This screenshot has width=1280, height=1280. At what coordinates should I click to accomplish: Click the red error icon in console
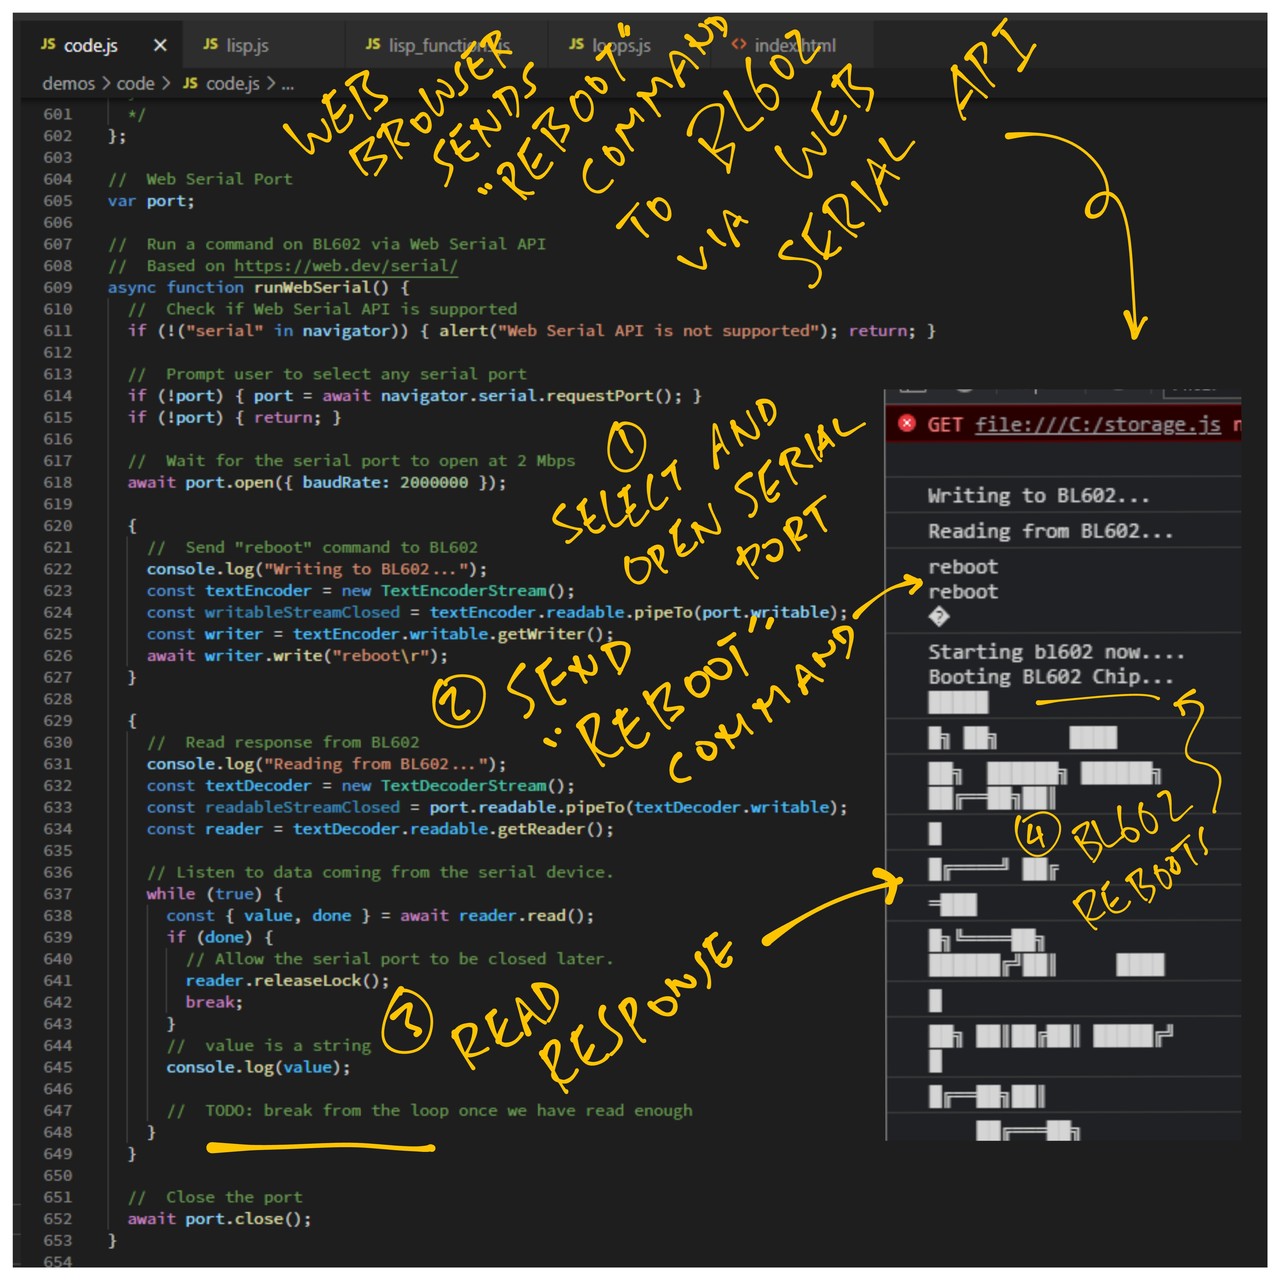[x=907, y=424]
